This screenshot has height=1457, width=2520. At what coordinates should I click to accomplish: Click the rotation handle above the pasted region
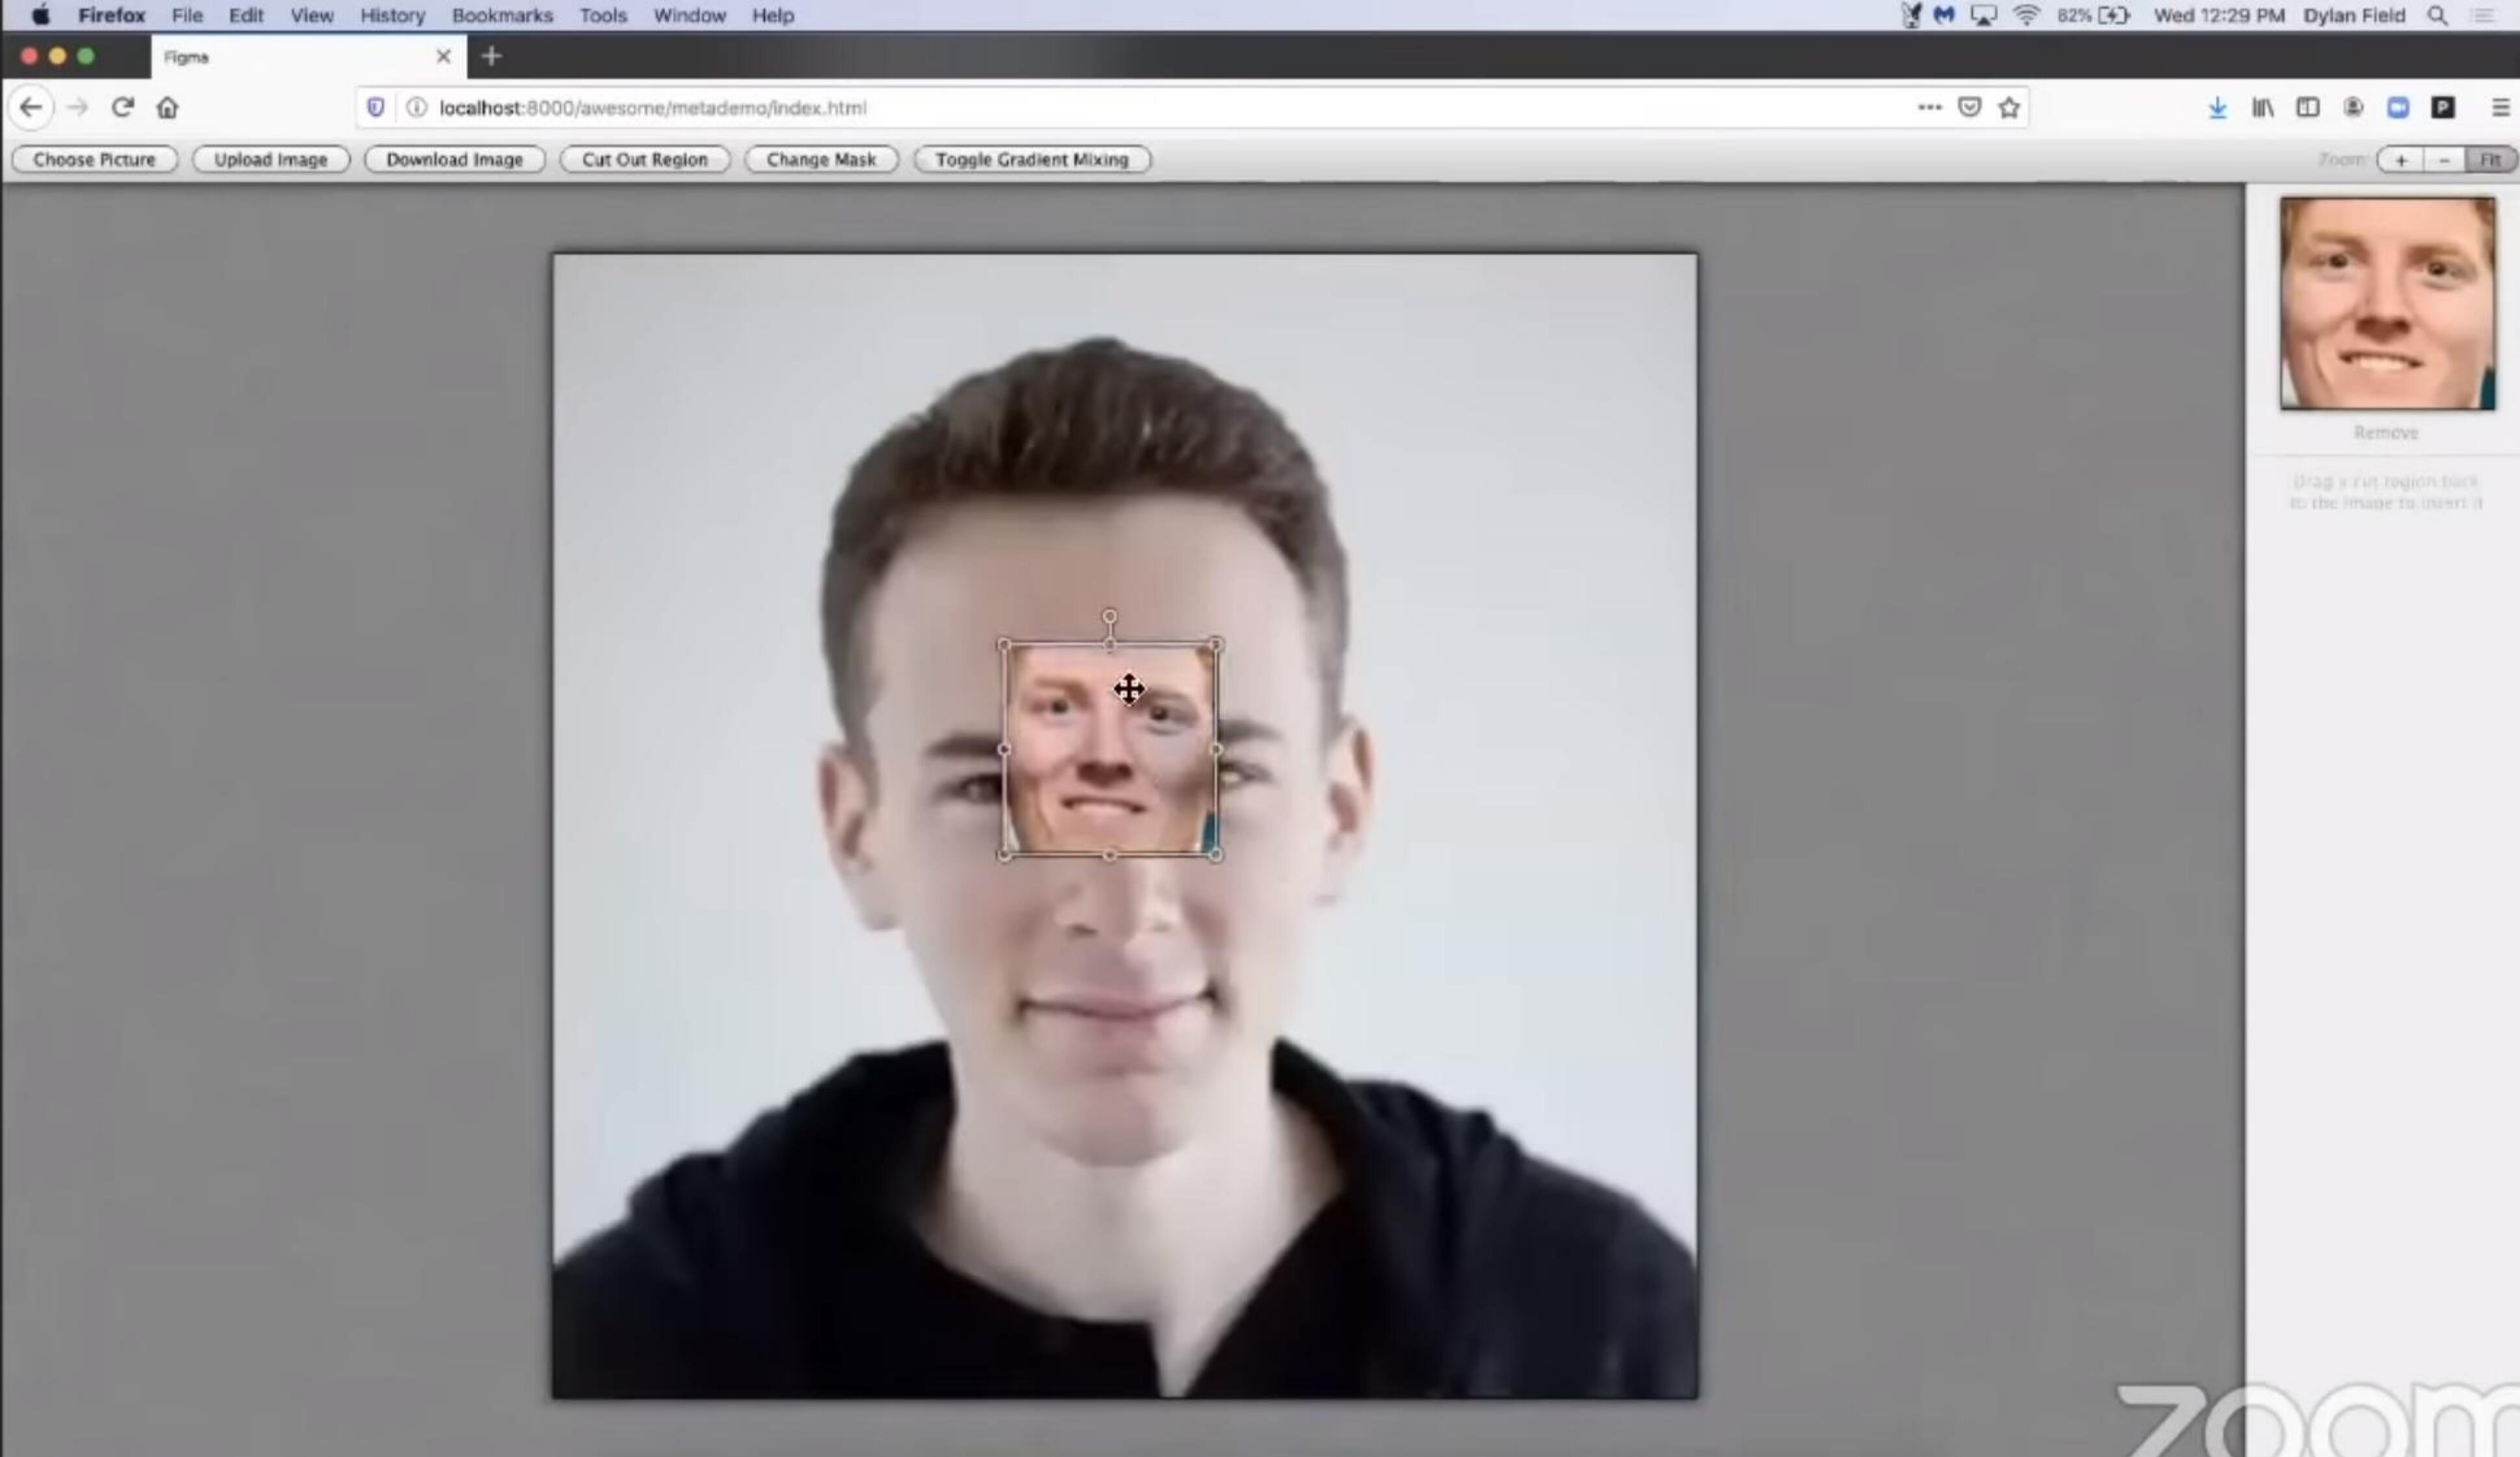point(1109,616)
